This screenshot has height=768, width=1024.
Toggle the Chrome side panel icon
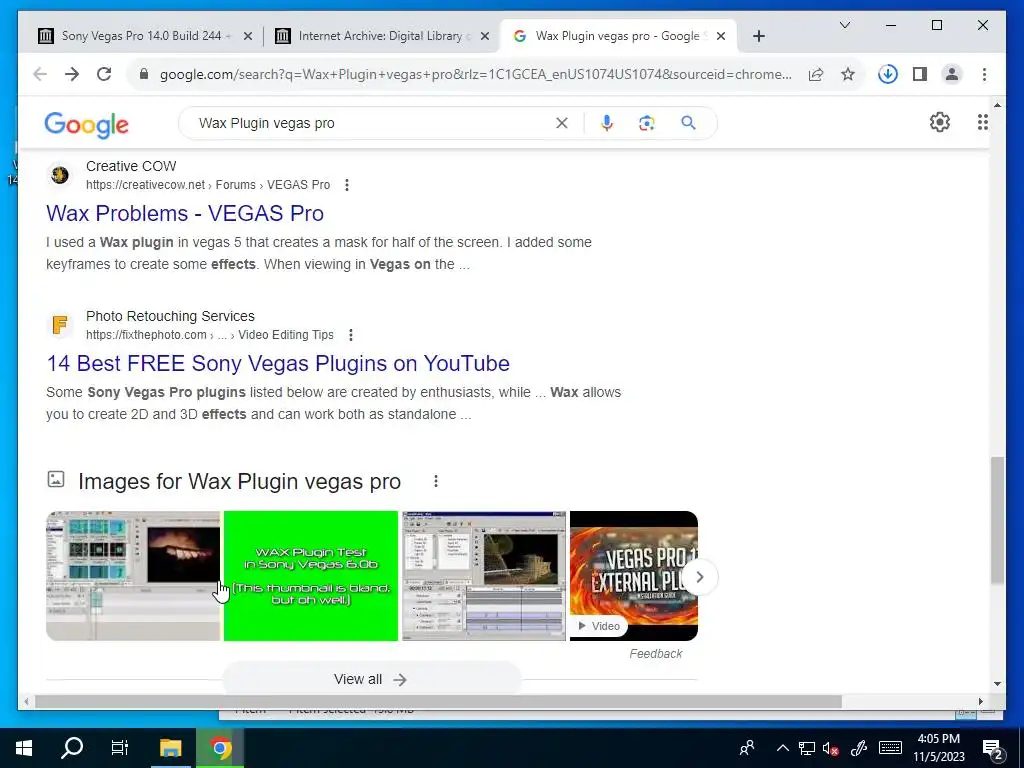pyautogui.click(x=920, y=74)
